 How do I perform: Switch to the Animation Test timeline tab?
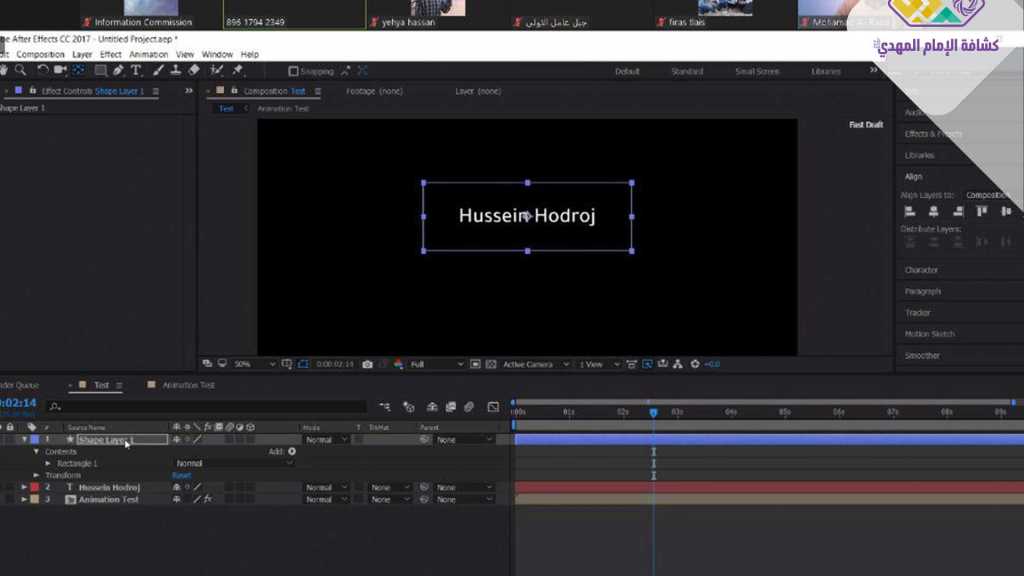(188, 385)
